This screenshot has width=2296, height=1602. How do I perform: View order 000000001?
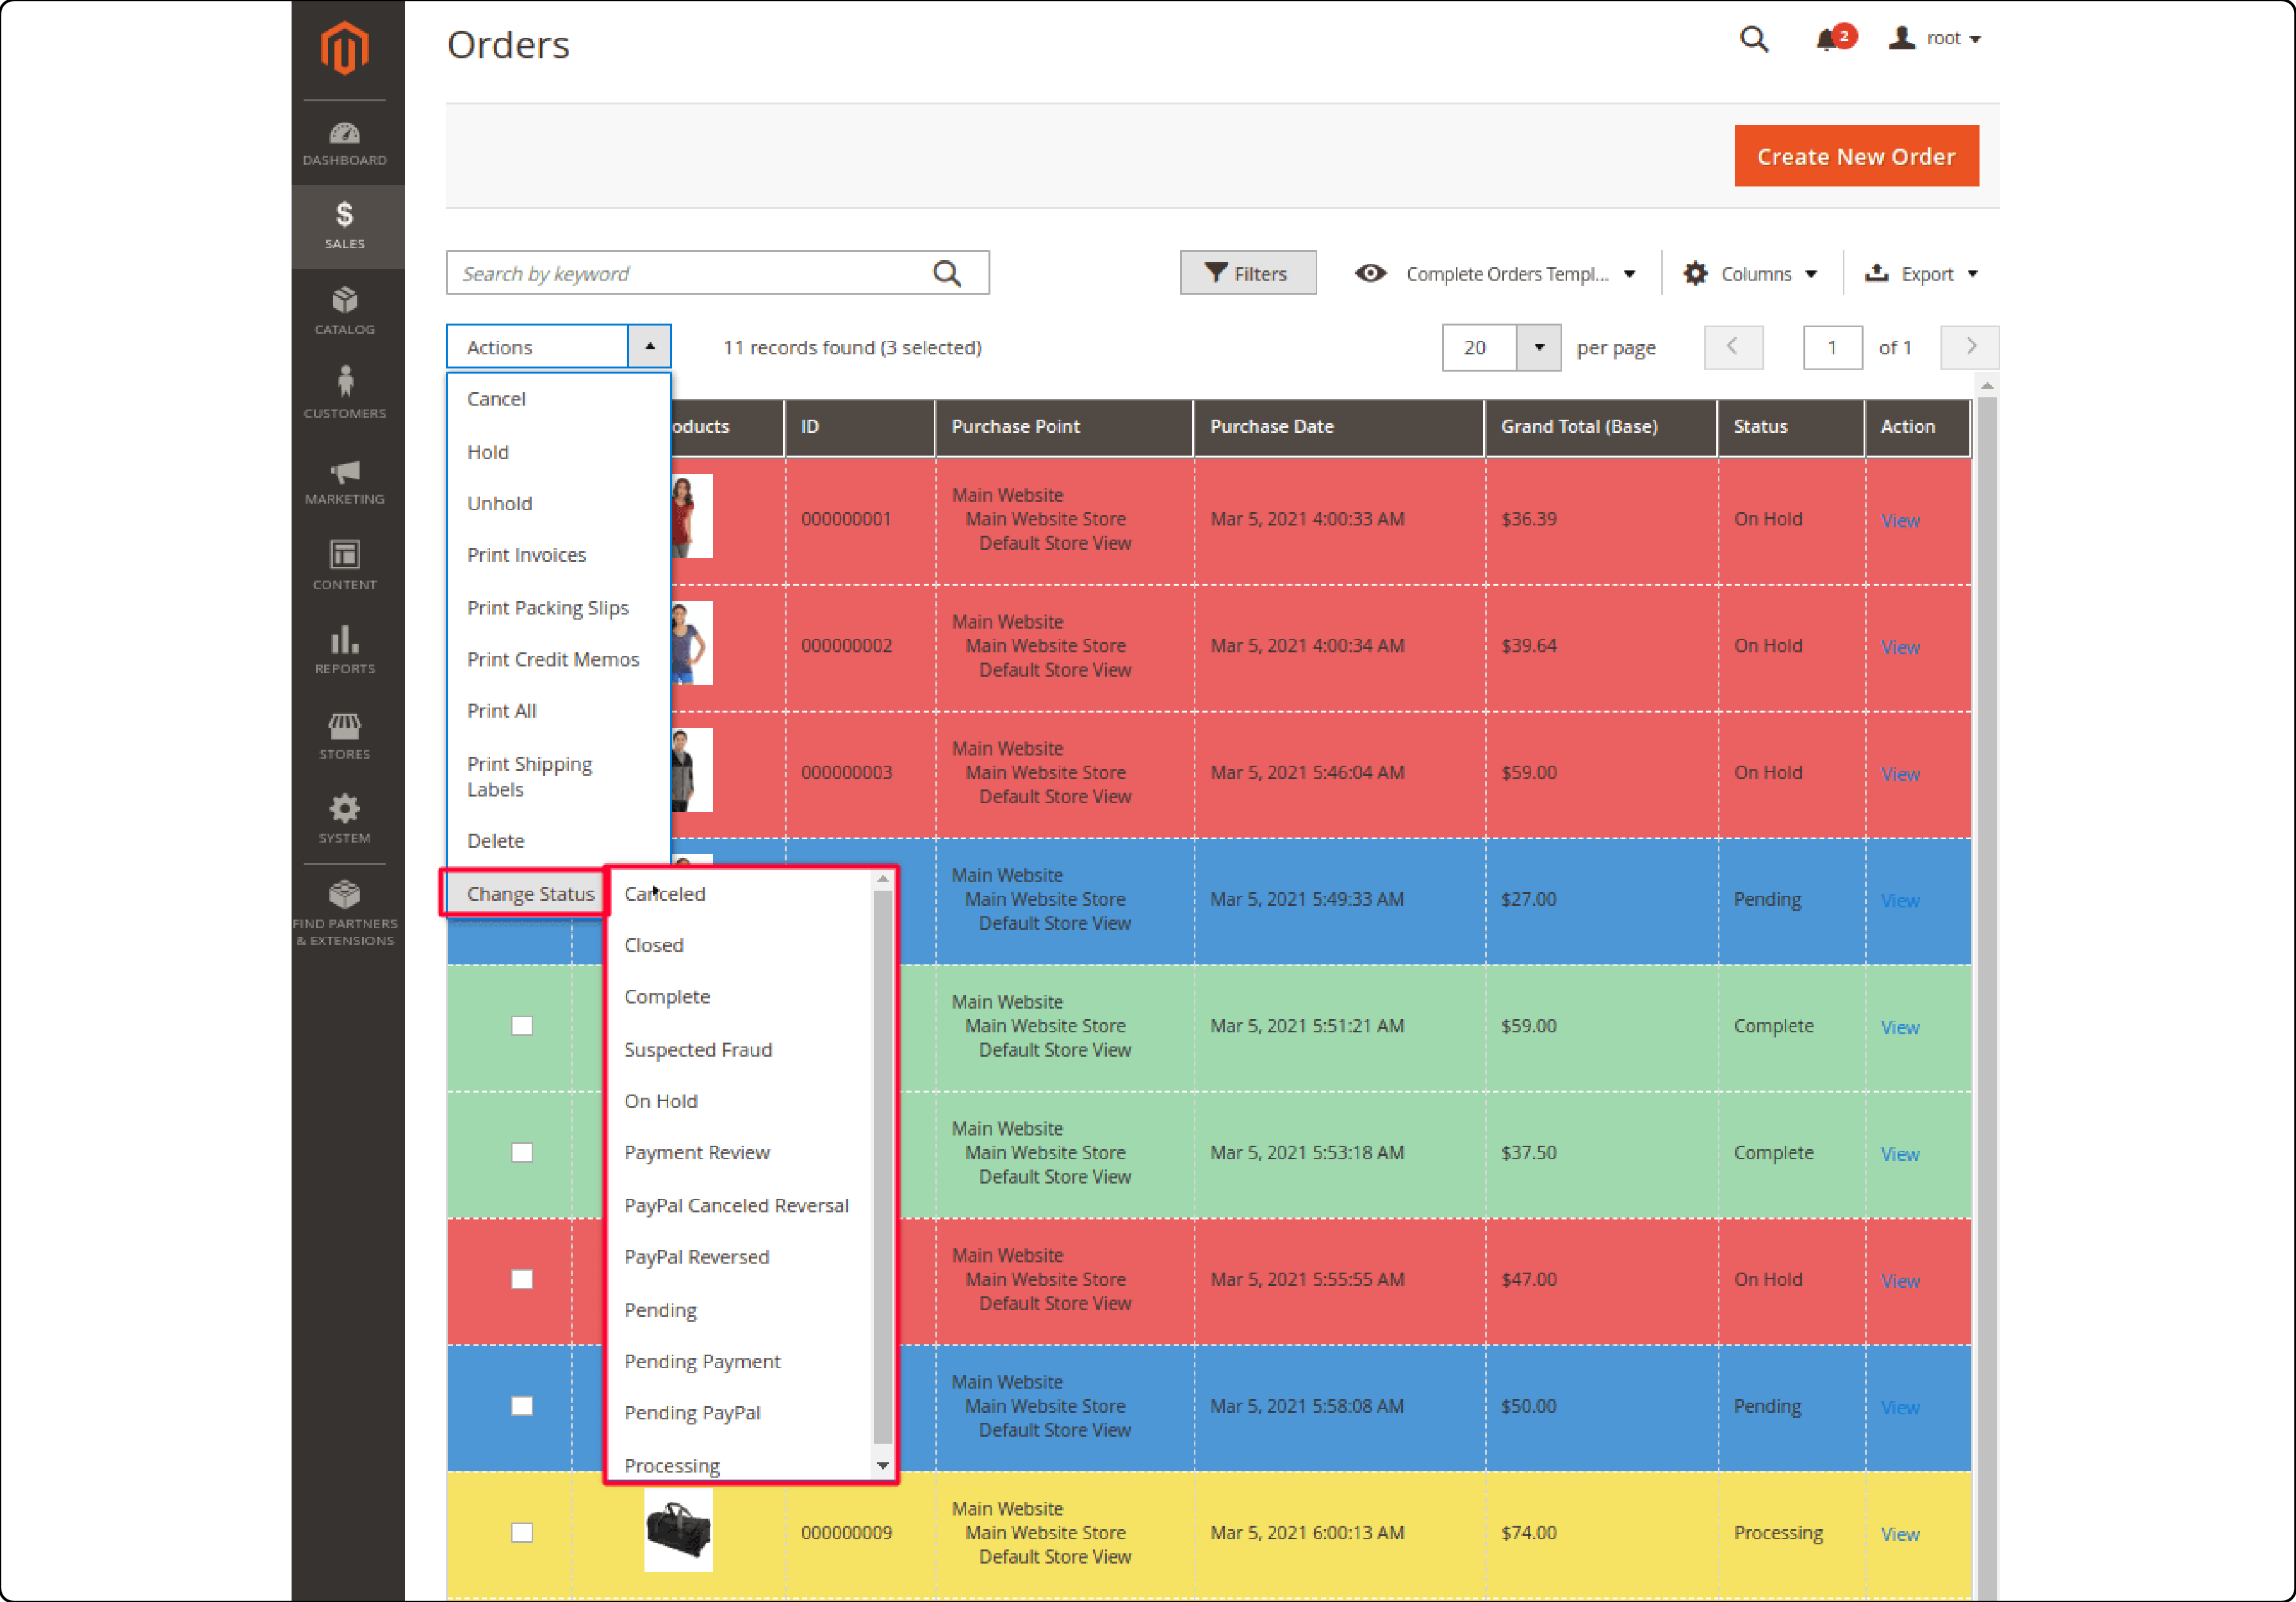[1900, 520]
